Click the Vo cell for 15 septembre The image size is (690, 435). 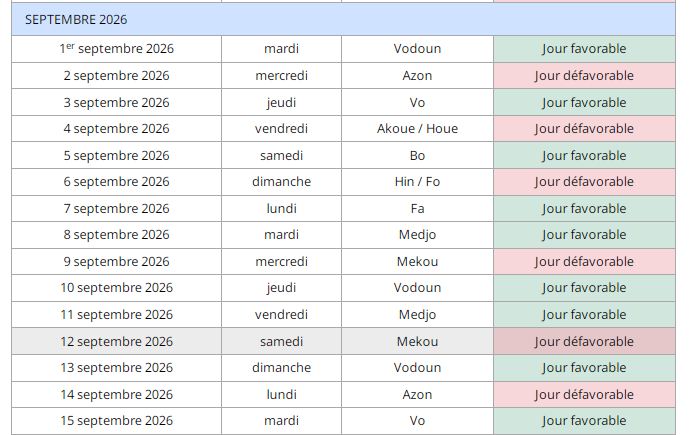(x=417, y=421)
